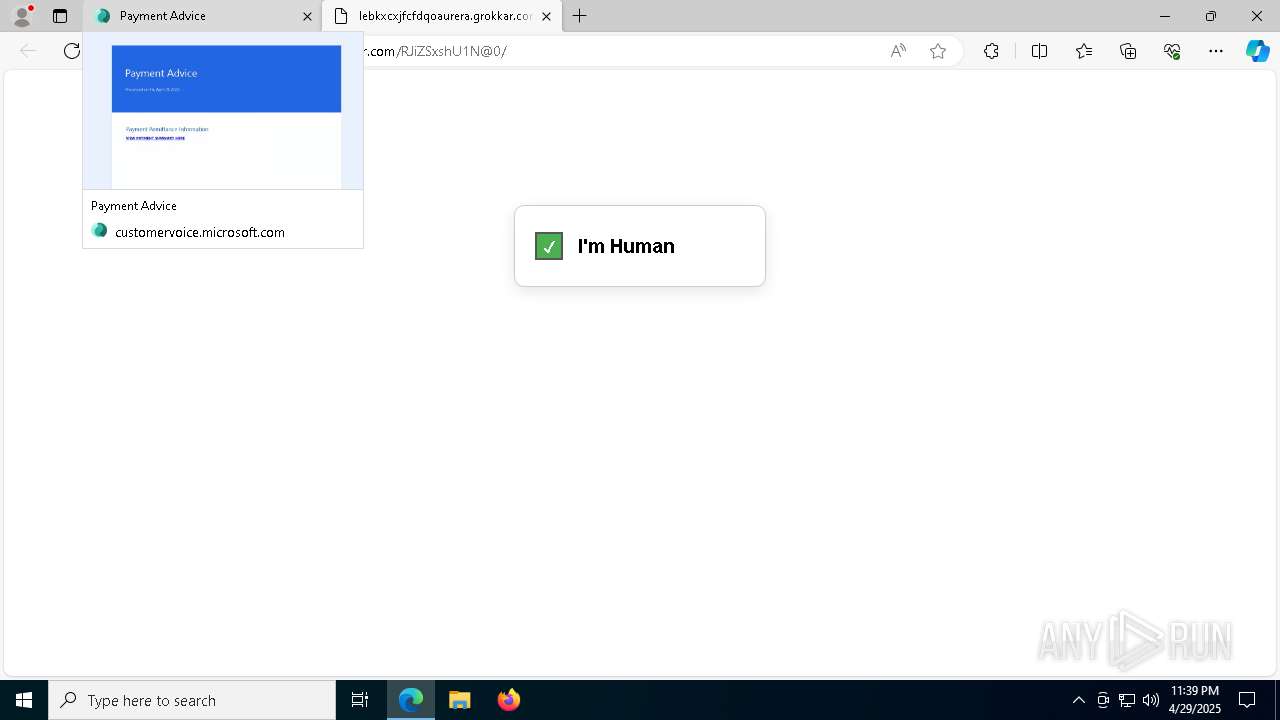Open File Explorer from the taskbar

[x=459, y=700]
